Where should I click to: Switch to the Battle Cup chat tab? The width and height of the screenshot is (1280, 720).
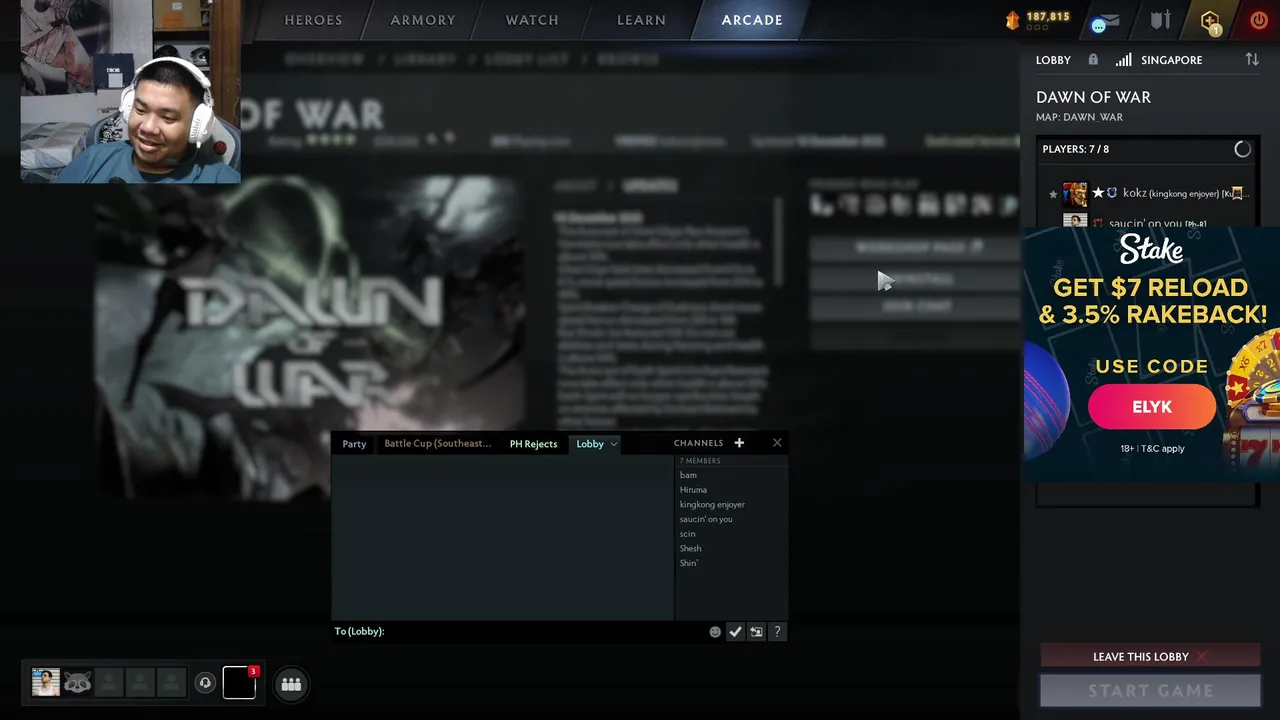pyautogui.click(x=438, y=444)
